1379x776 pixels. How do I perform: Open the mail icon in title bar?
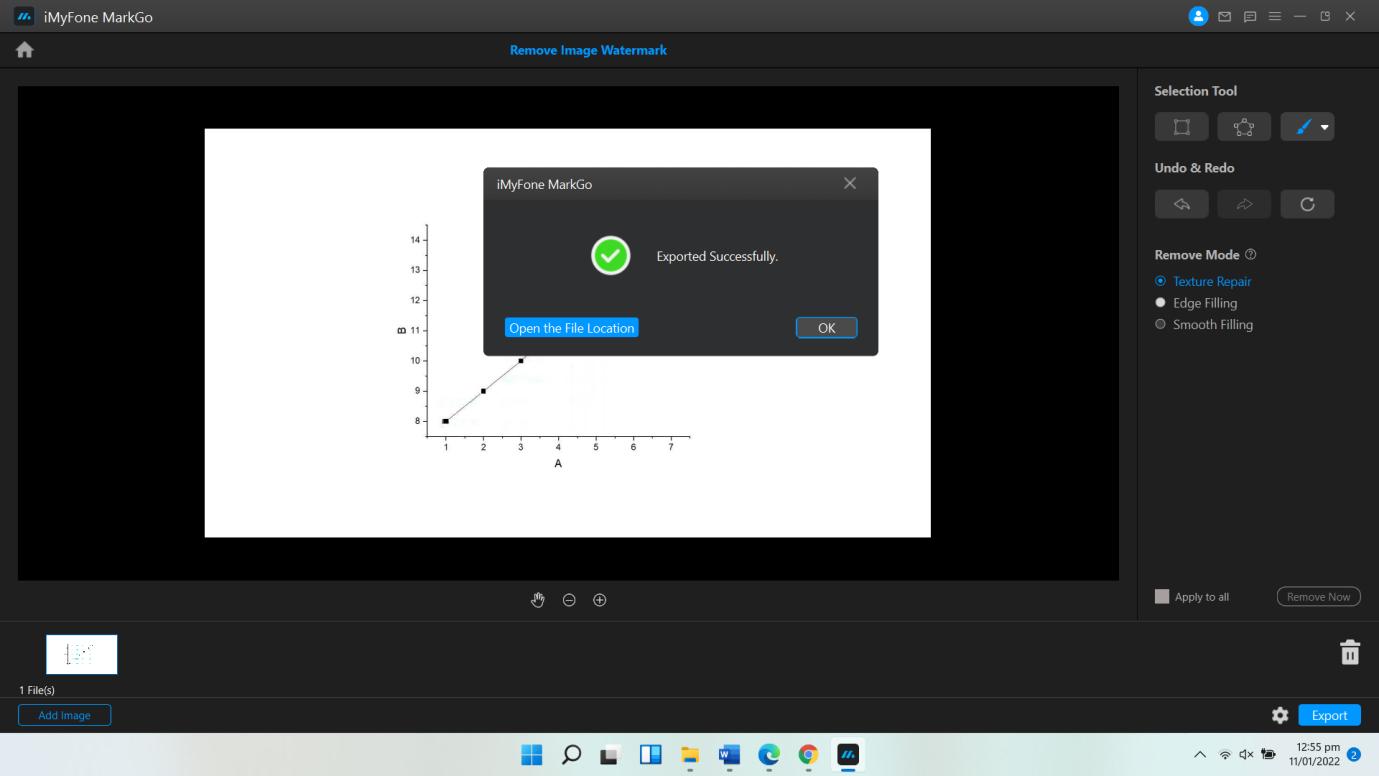[1226, 16]
